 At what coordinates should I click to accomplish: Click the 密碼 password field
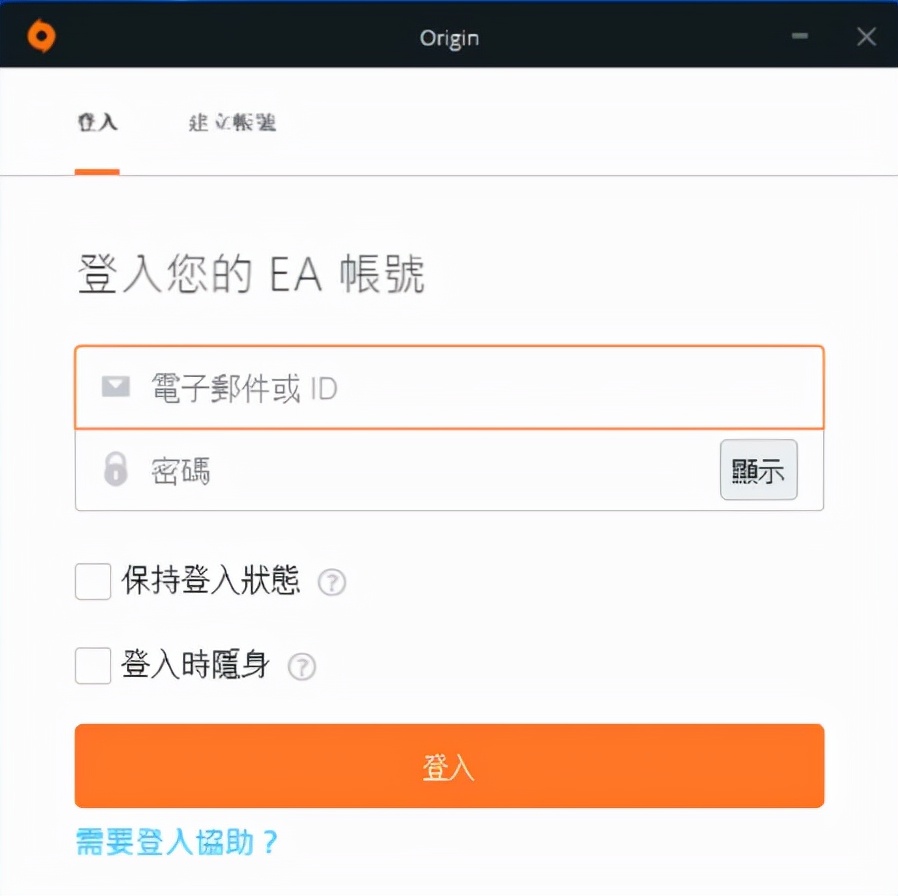pos(400,470)
